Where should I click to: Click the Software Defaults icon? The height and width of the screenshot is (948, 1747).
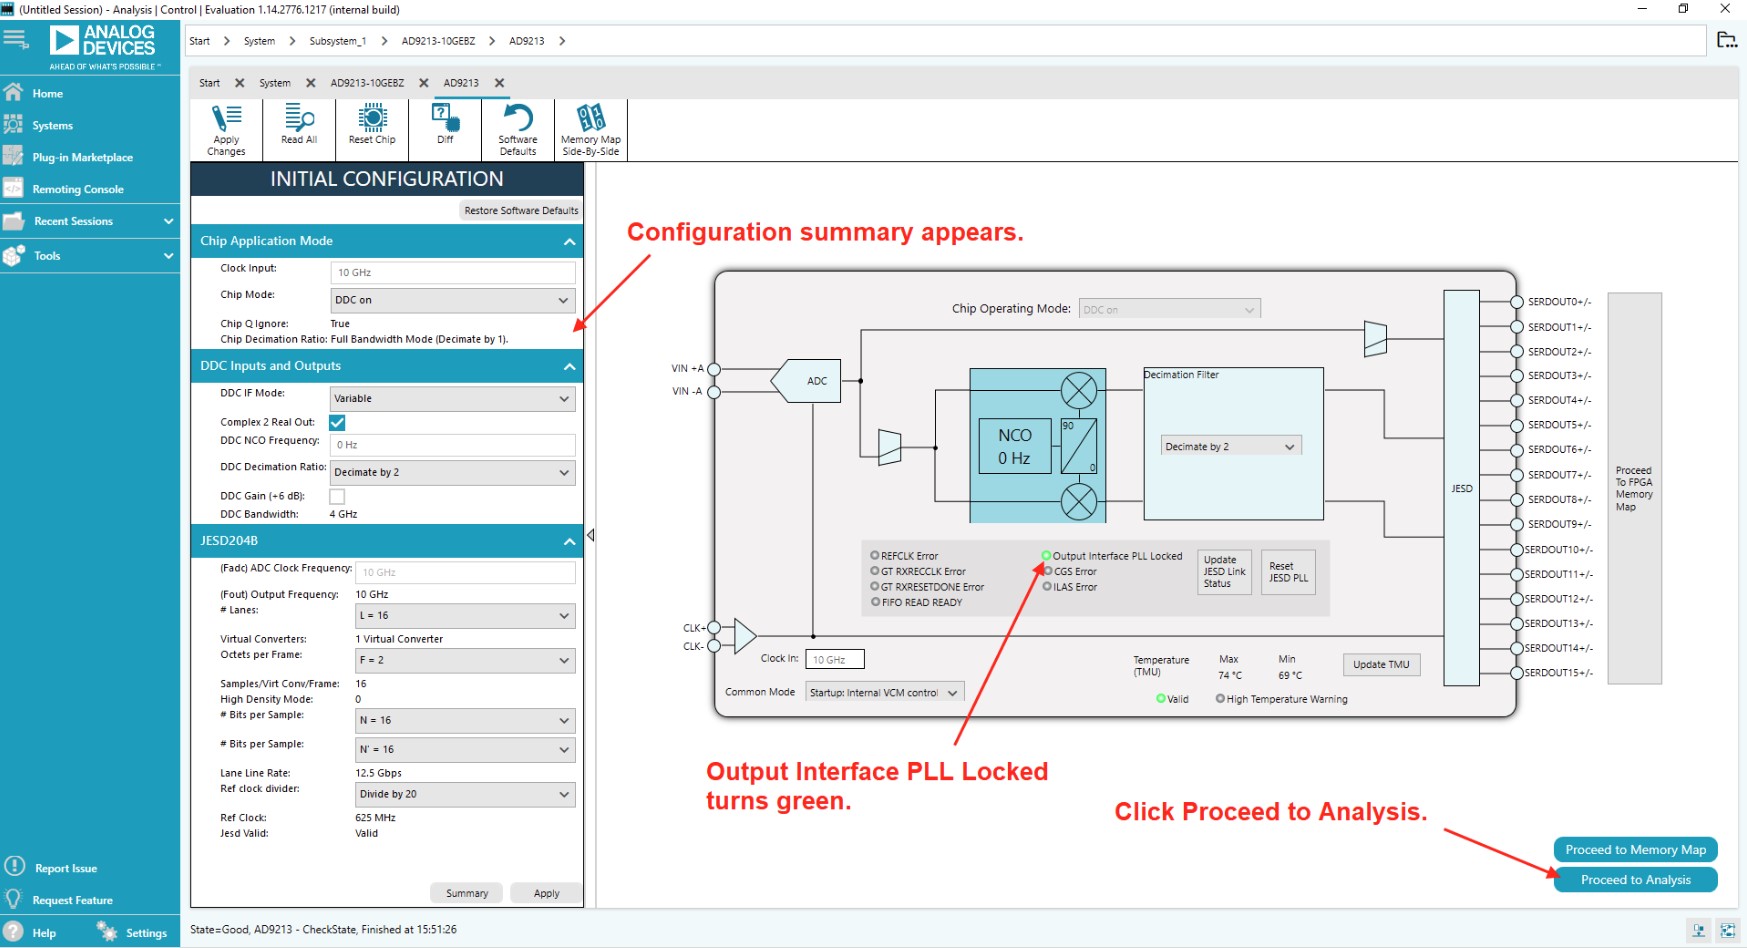(x=516, y=129)
